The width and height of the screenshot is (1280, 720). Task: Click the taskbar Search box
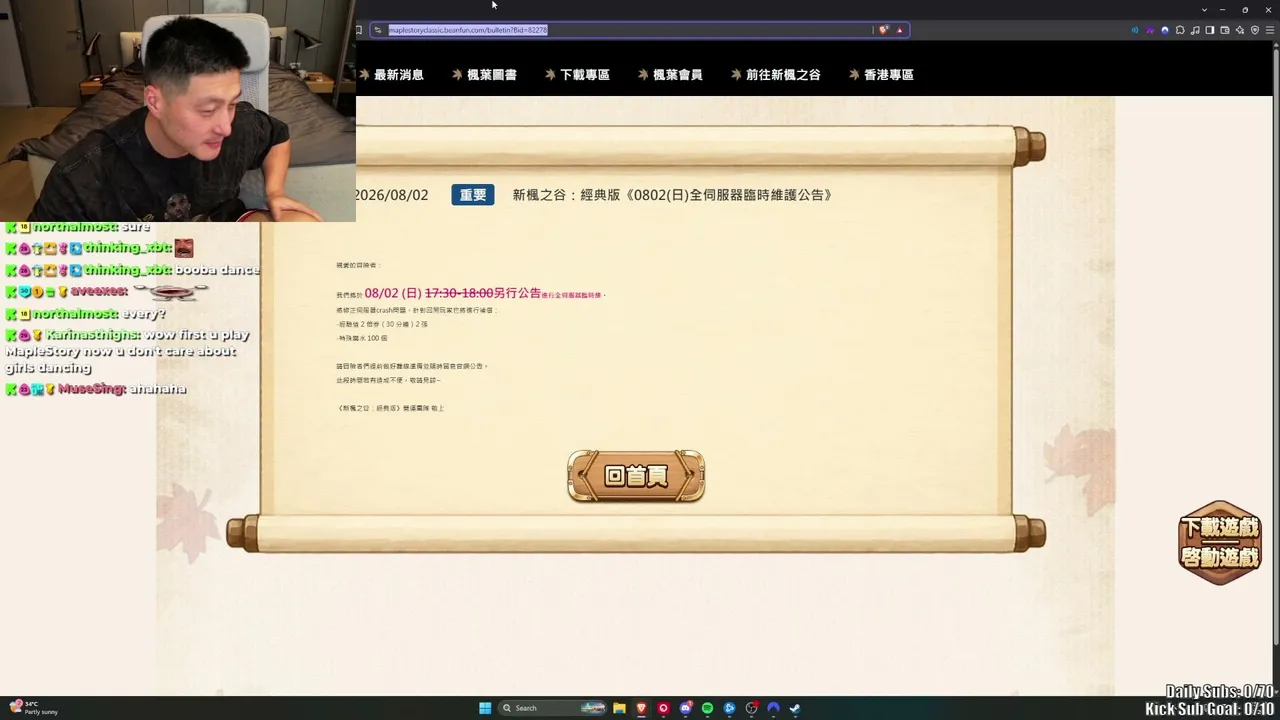coord(553,708)
